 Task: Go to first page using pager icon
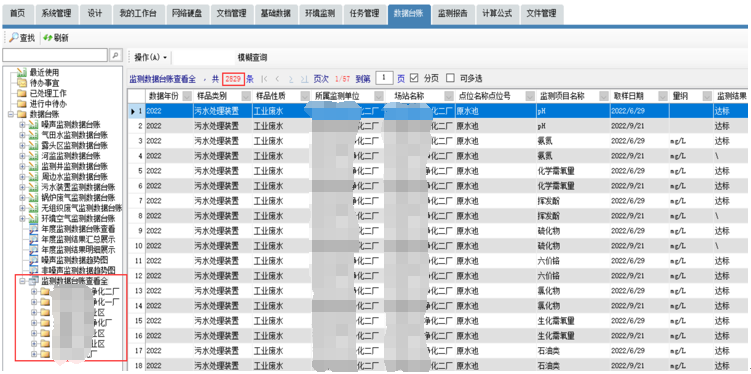pyautogui.click(x=264, y=78)
